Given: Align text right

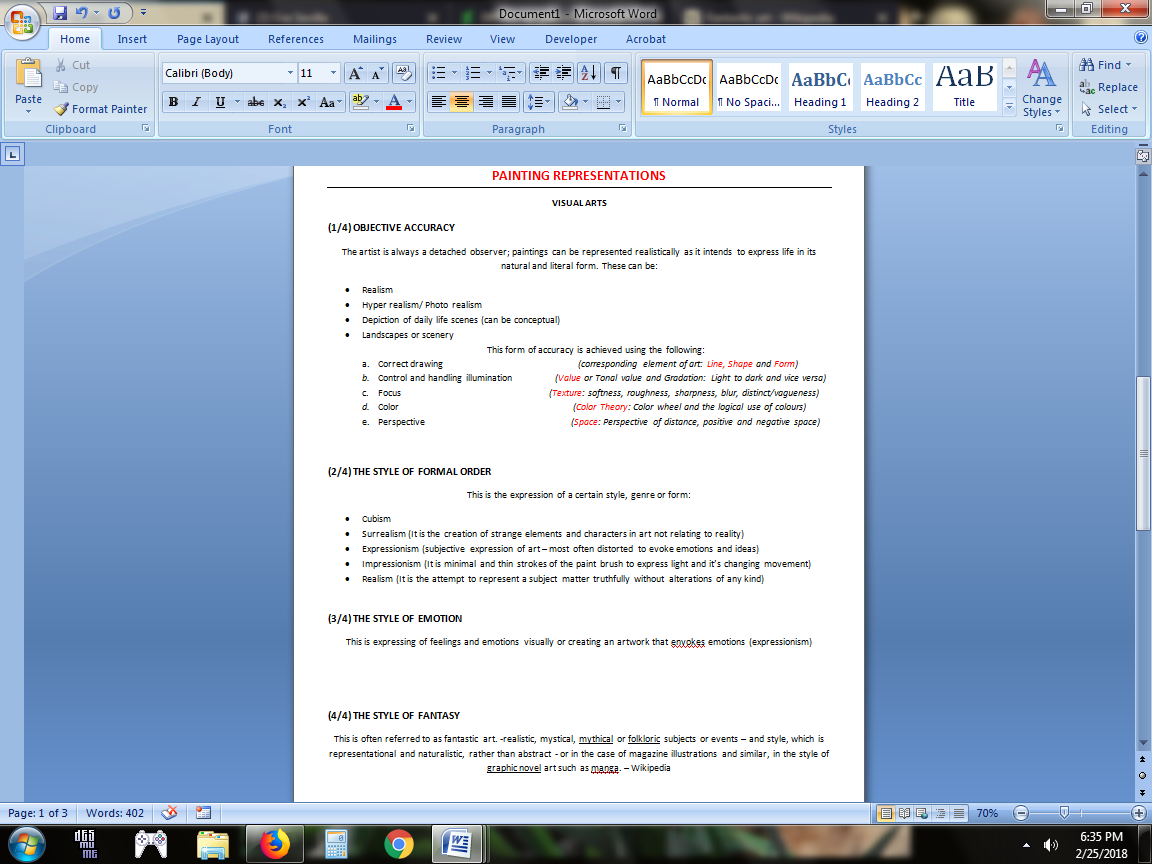Looking at the screenshot, I should point(485,102).
